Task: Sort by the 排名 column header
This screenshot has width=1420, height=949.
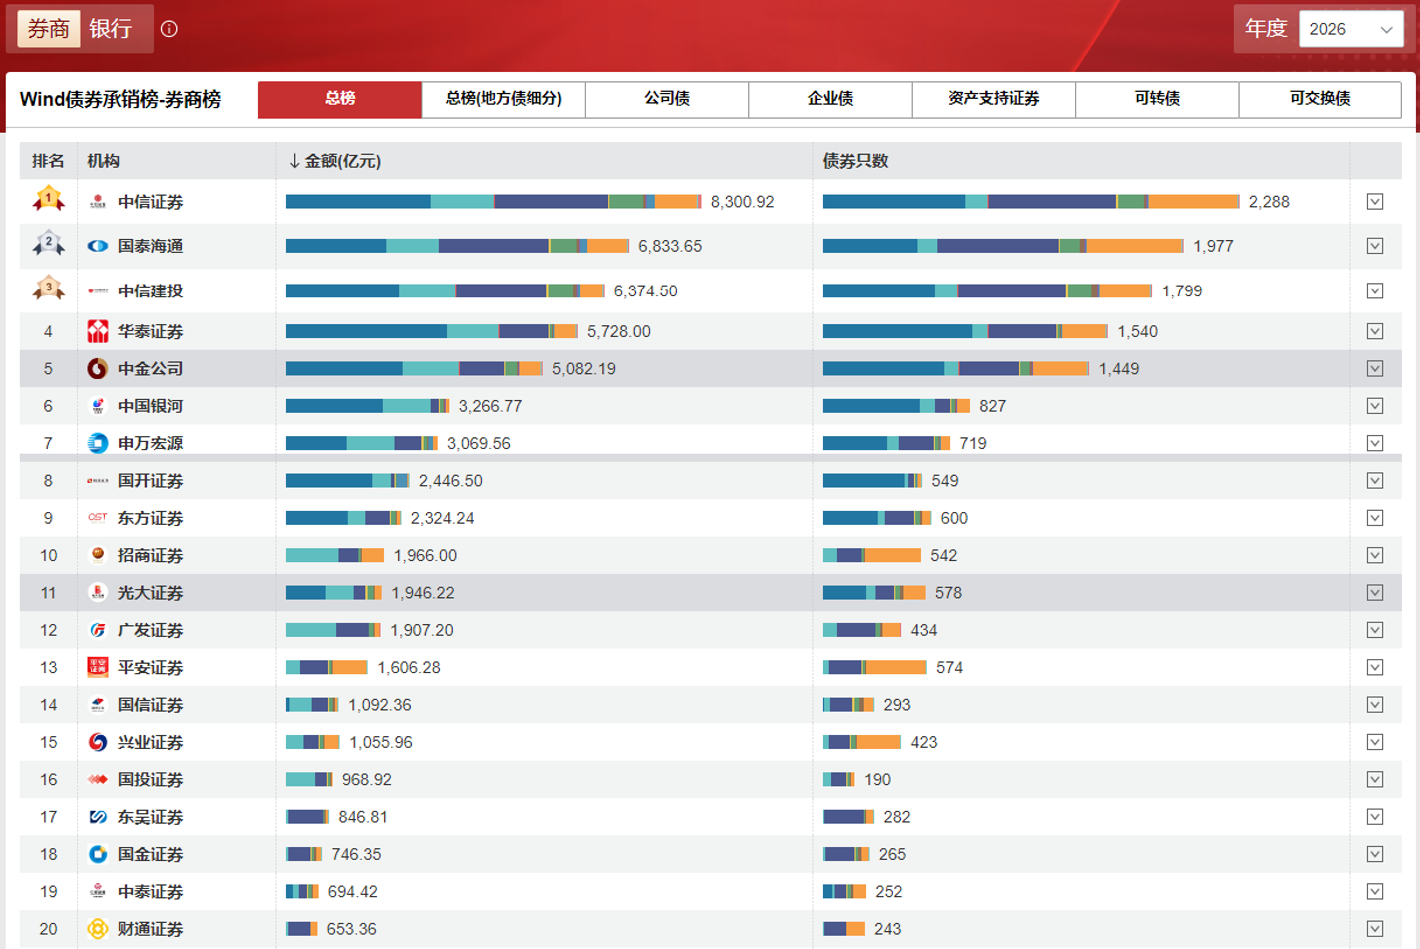Action: click(x=48, y=161)
